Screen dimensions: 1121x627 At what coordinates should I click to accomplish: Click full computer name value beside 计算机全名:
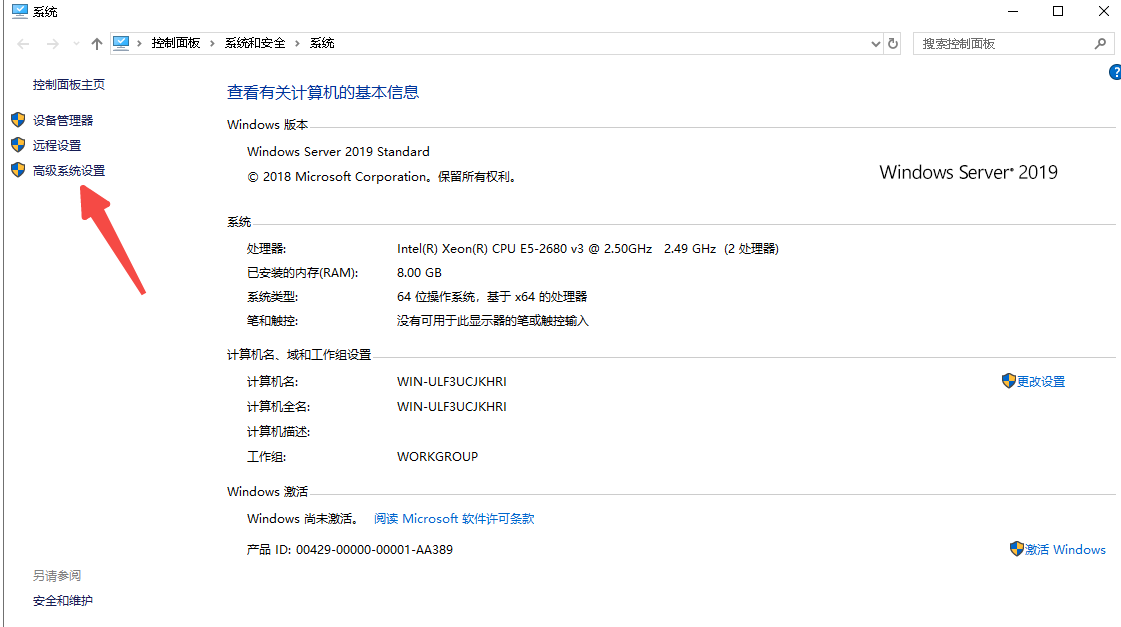tap(452, 406)
